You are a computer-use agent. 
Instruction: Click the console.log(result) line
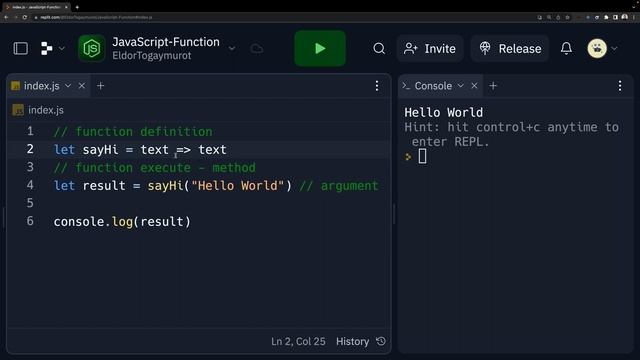pyautogui.click(x=122, y=222)
